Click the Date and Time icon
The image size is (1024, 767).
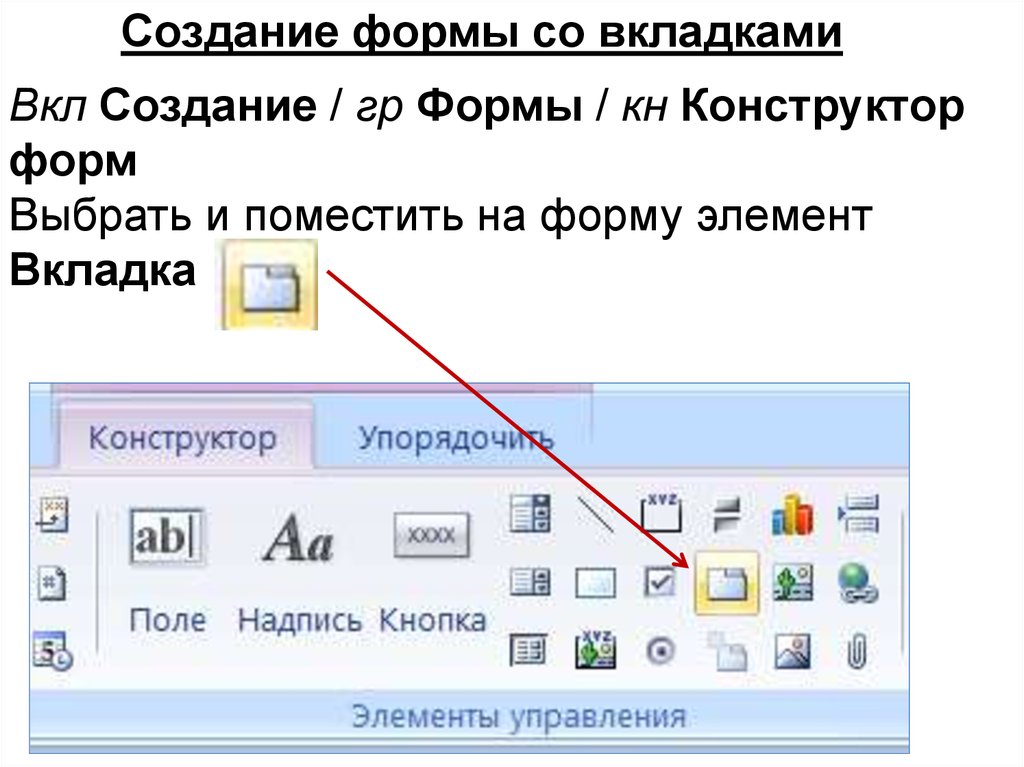point(50,650)
